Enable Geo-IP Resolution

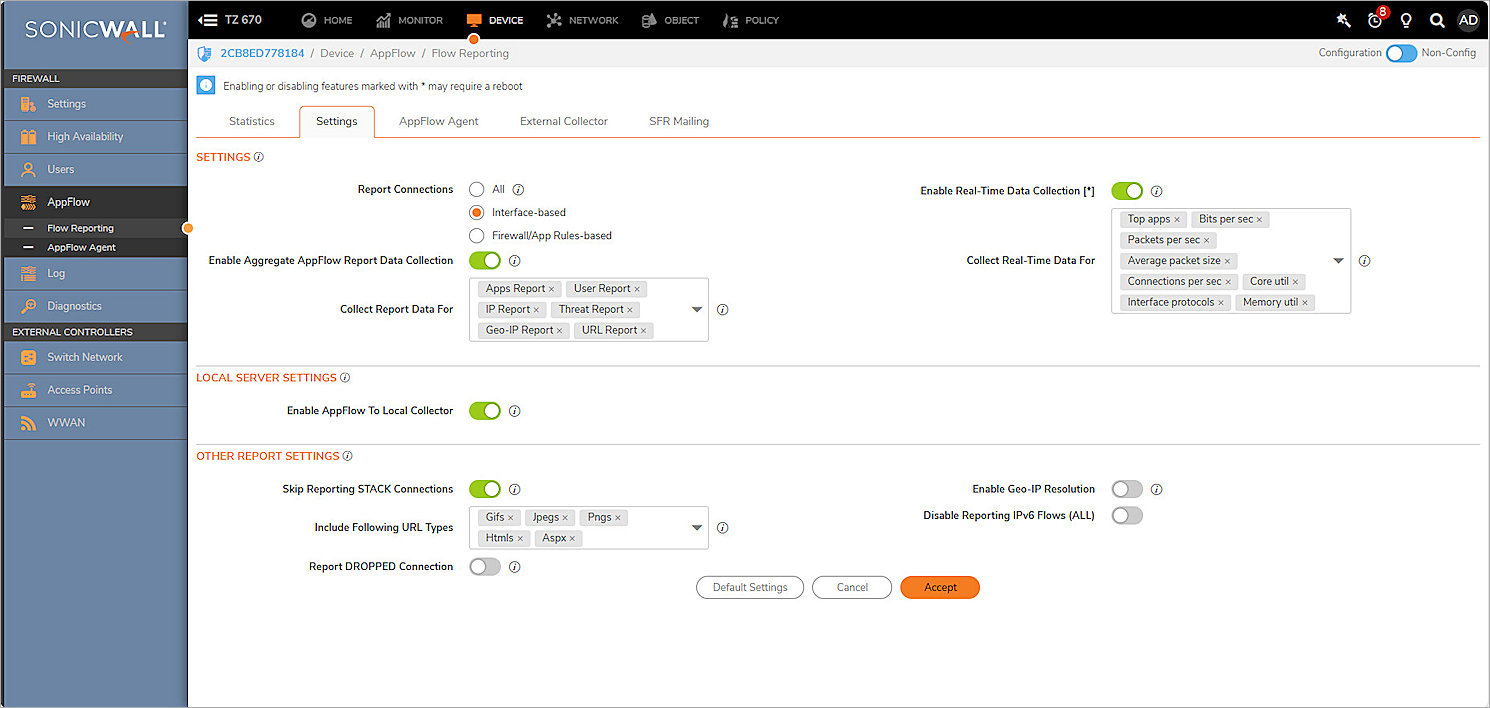tap(1127, 489)
